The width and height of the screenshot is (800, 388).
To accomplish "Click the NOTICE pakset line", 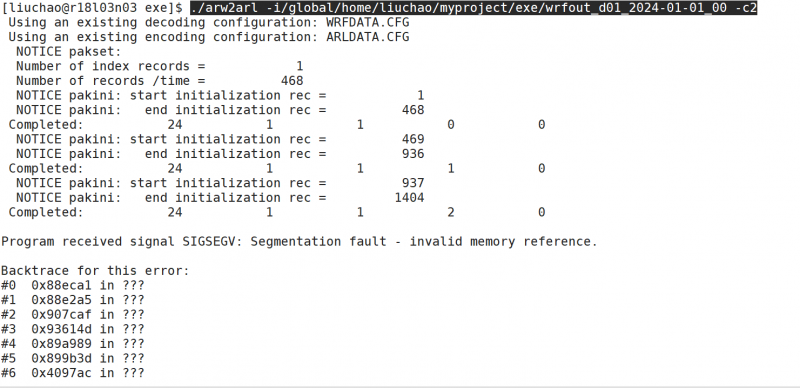I will coord(69,52).
